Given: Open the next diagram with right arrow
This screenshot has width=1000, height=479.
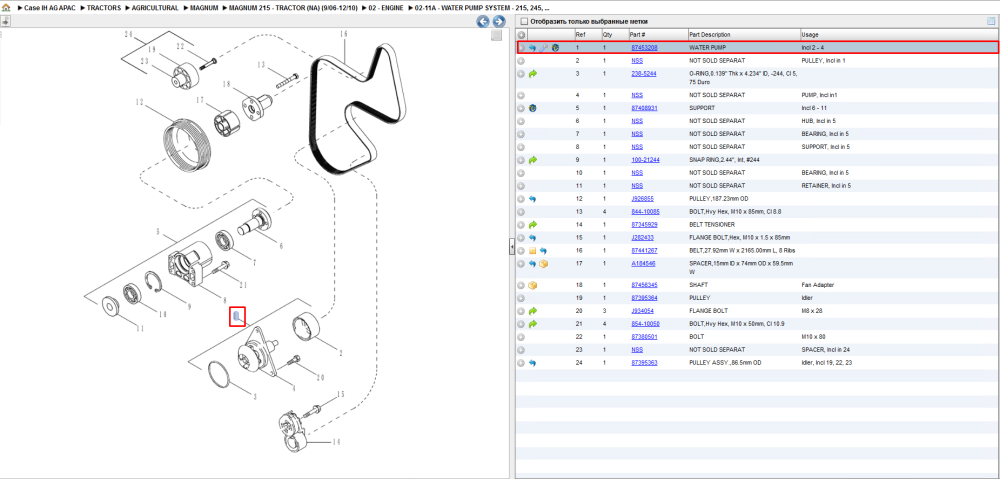Looking at the screenshot, I should [x=499, y=22].
